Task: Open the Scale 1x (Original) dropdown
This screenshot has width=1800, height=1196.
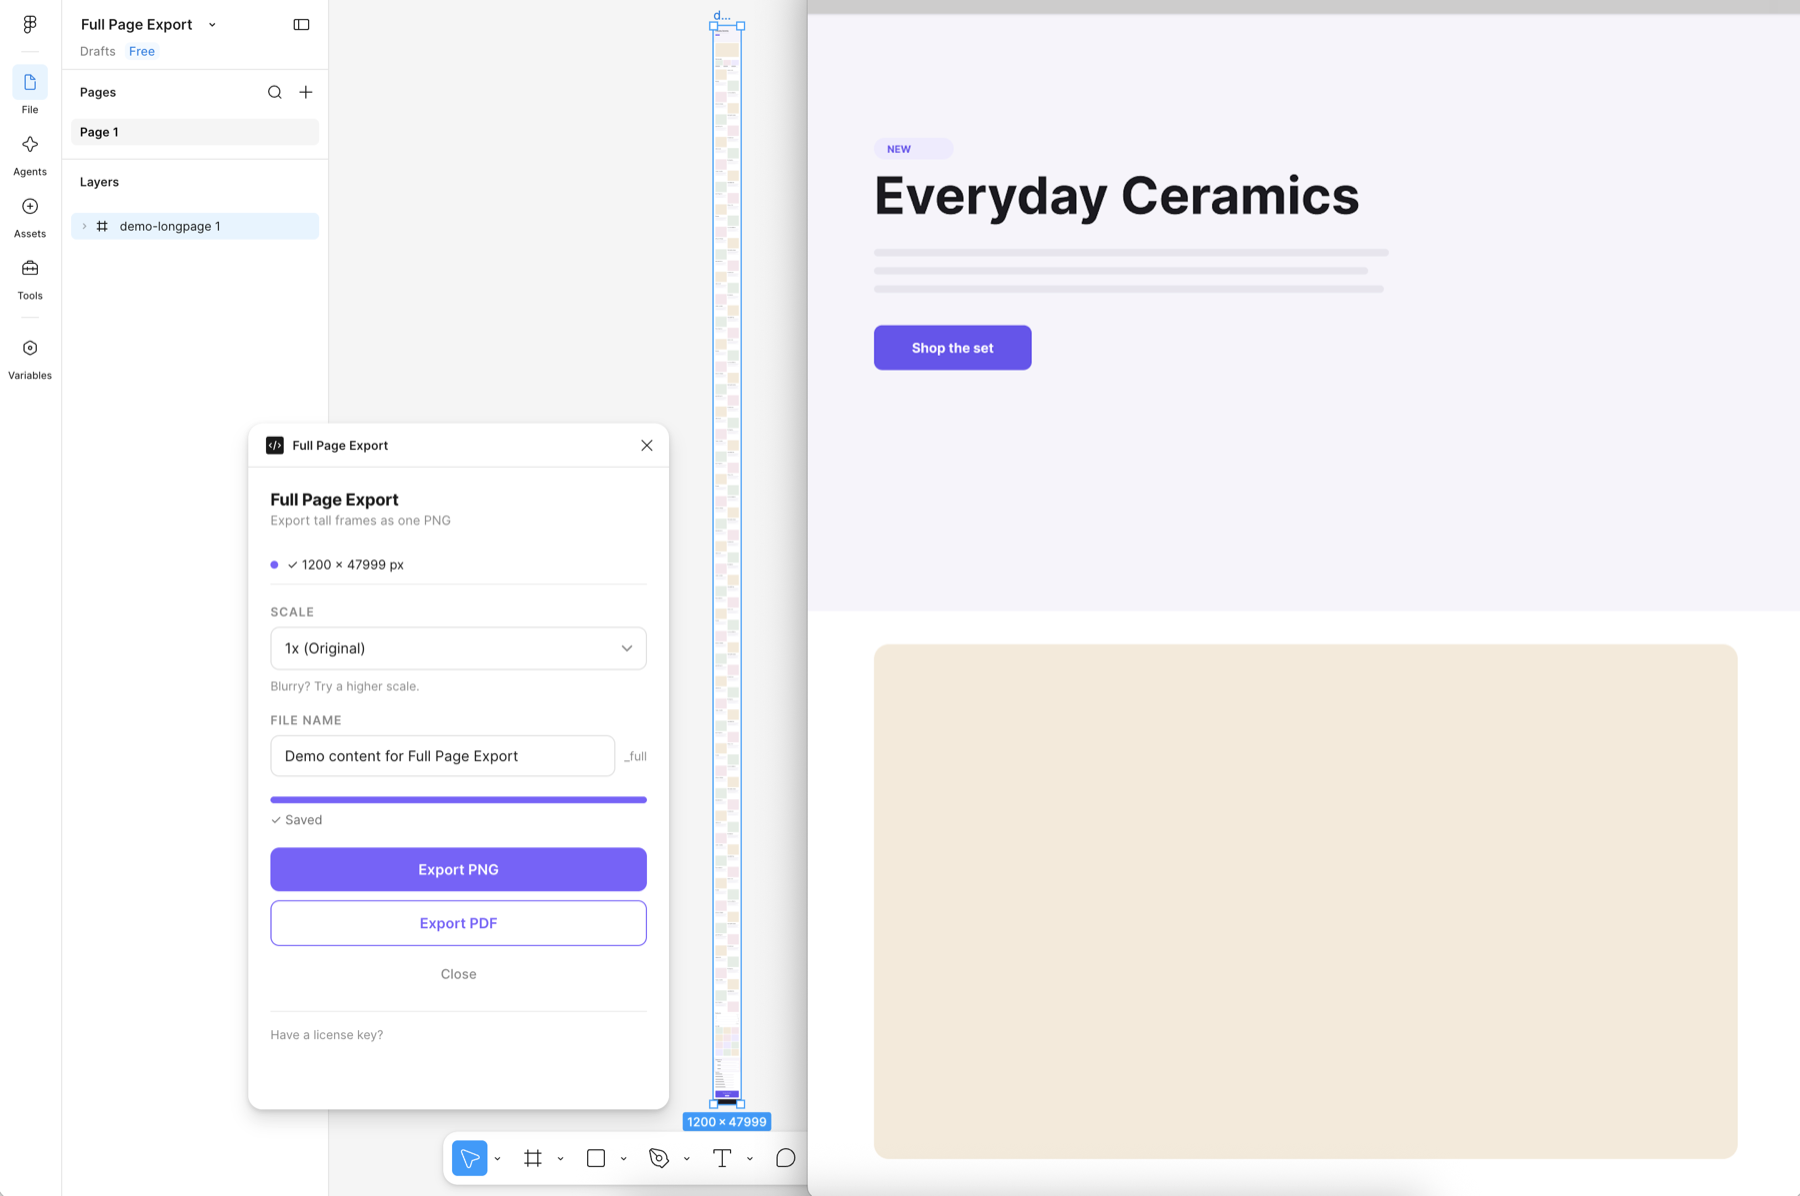Action: pyautogui.click(x=458, y=648)
